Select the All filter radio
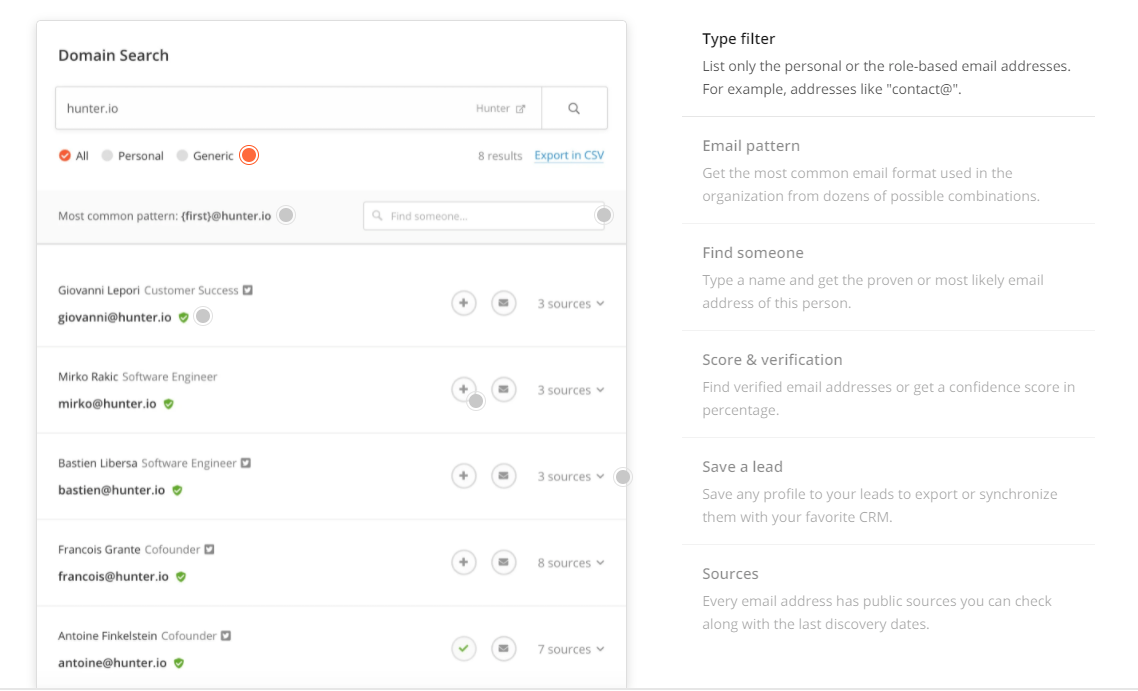 coord(65,155)
